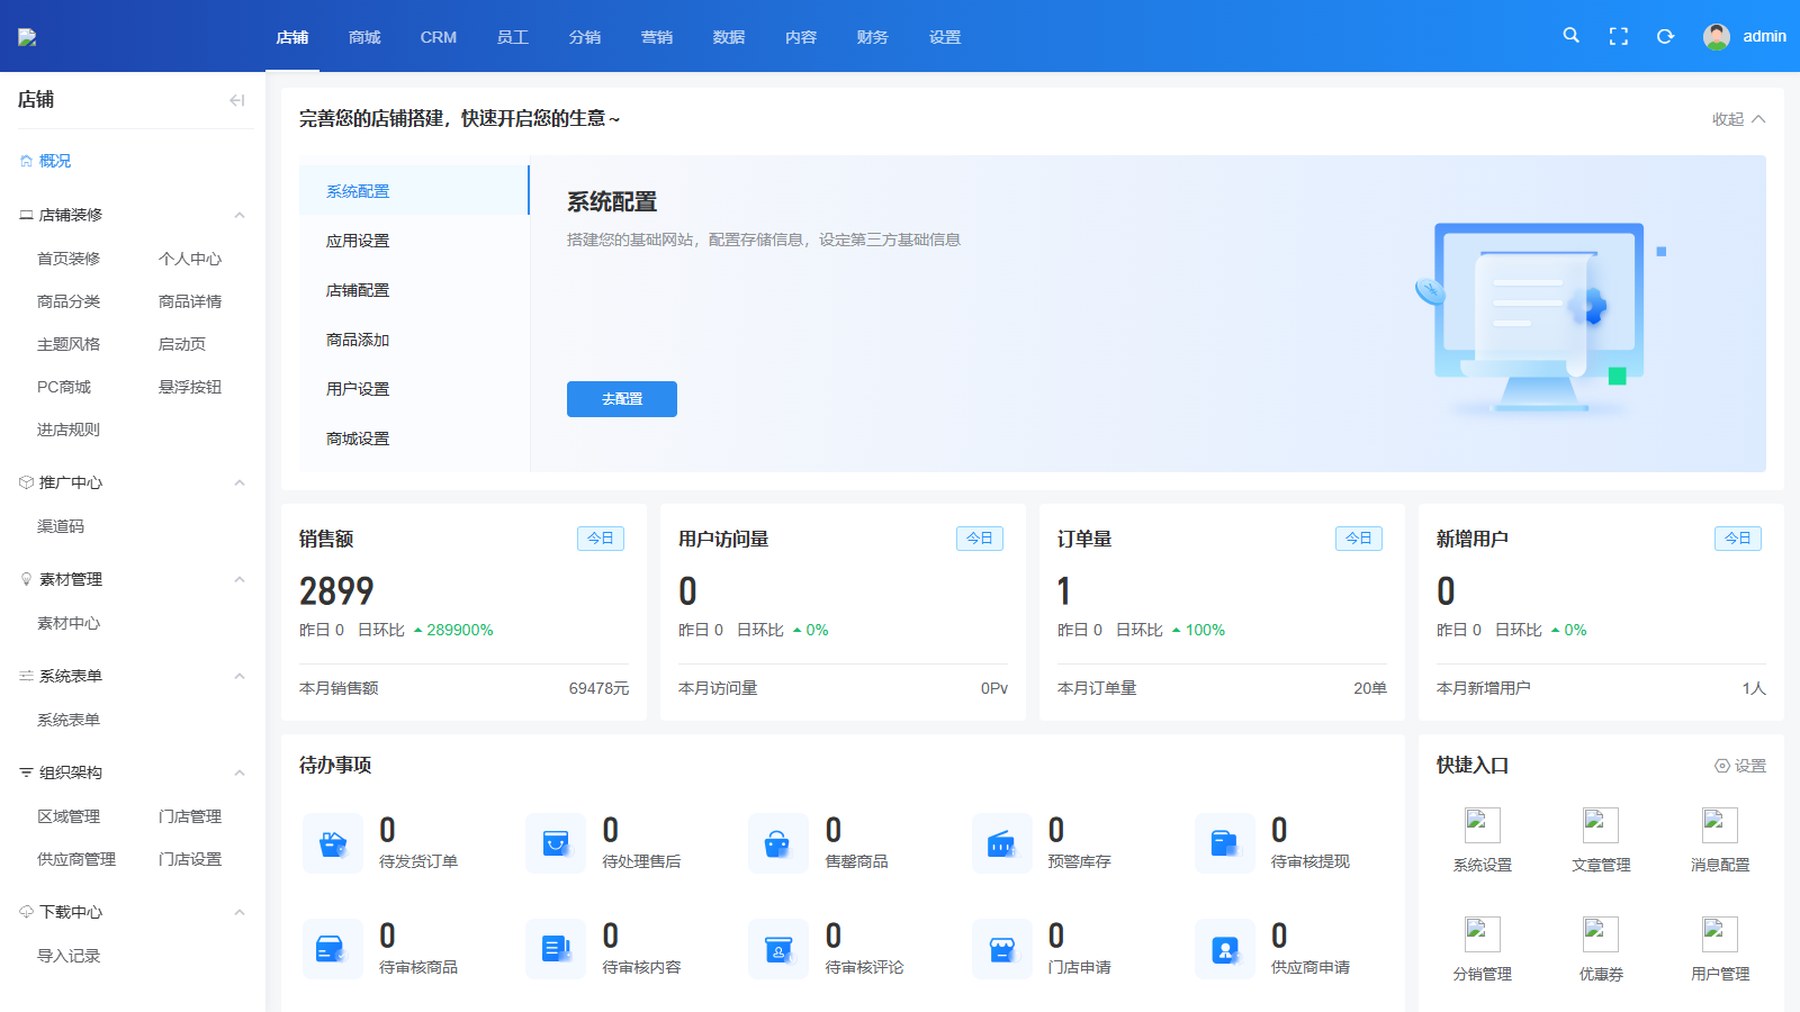Open 待审核内容 icon

pos(555,949)
